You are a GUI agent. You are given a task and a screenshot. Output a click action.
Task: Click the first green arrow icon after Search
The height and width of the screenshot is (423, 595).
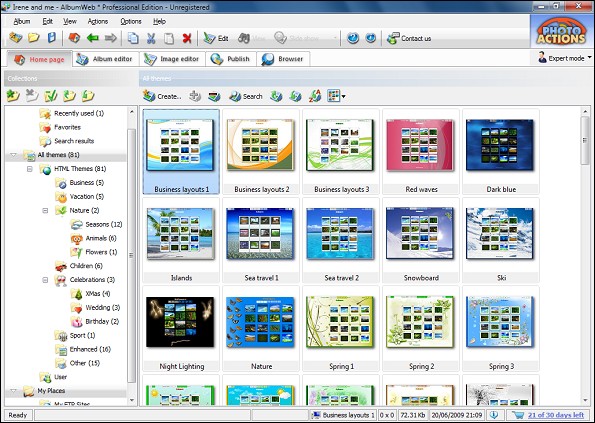coord(276,96)
